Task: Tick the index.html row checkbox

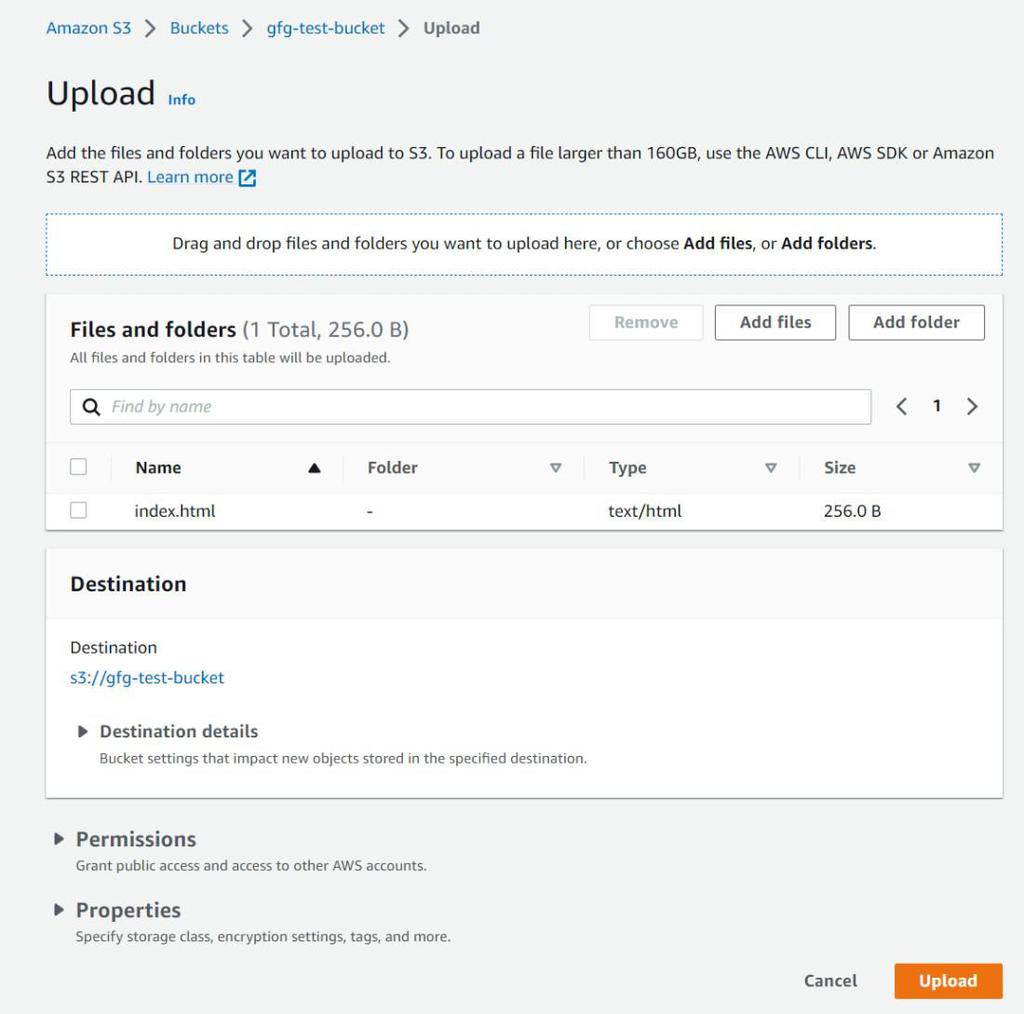Action: click(79, 511)
